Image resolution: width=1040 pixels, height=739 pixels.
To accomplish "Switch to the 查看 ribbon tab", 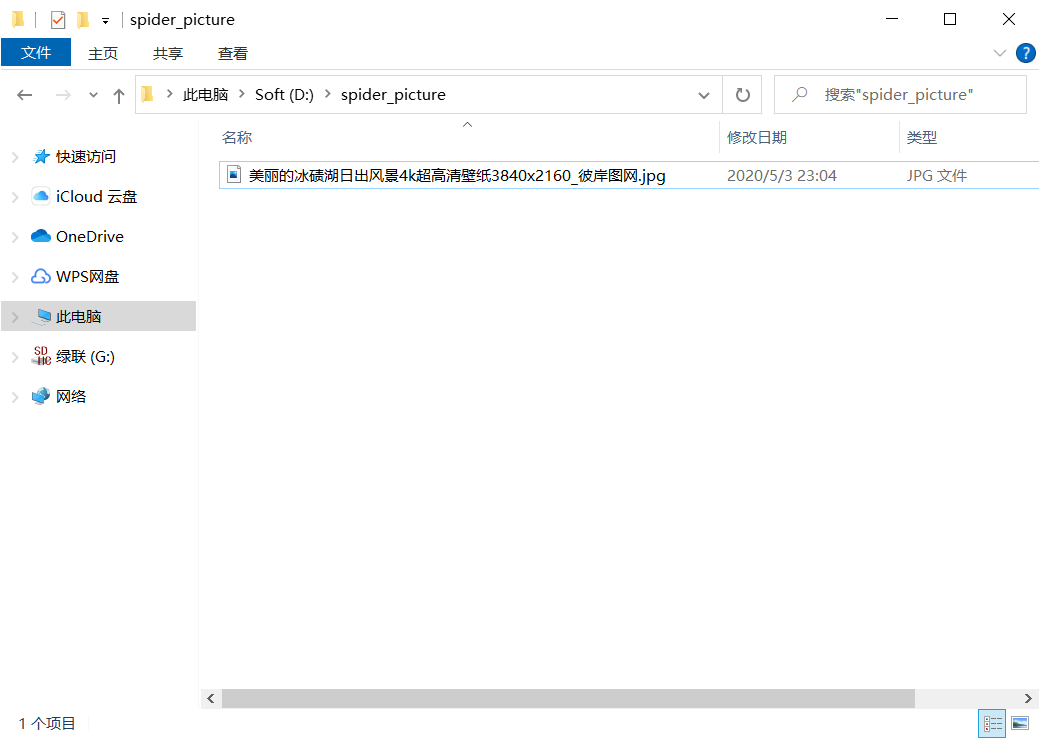I will tap(232, 53).
